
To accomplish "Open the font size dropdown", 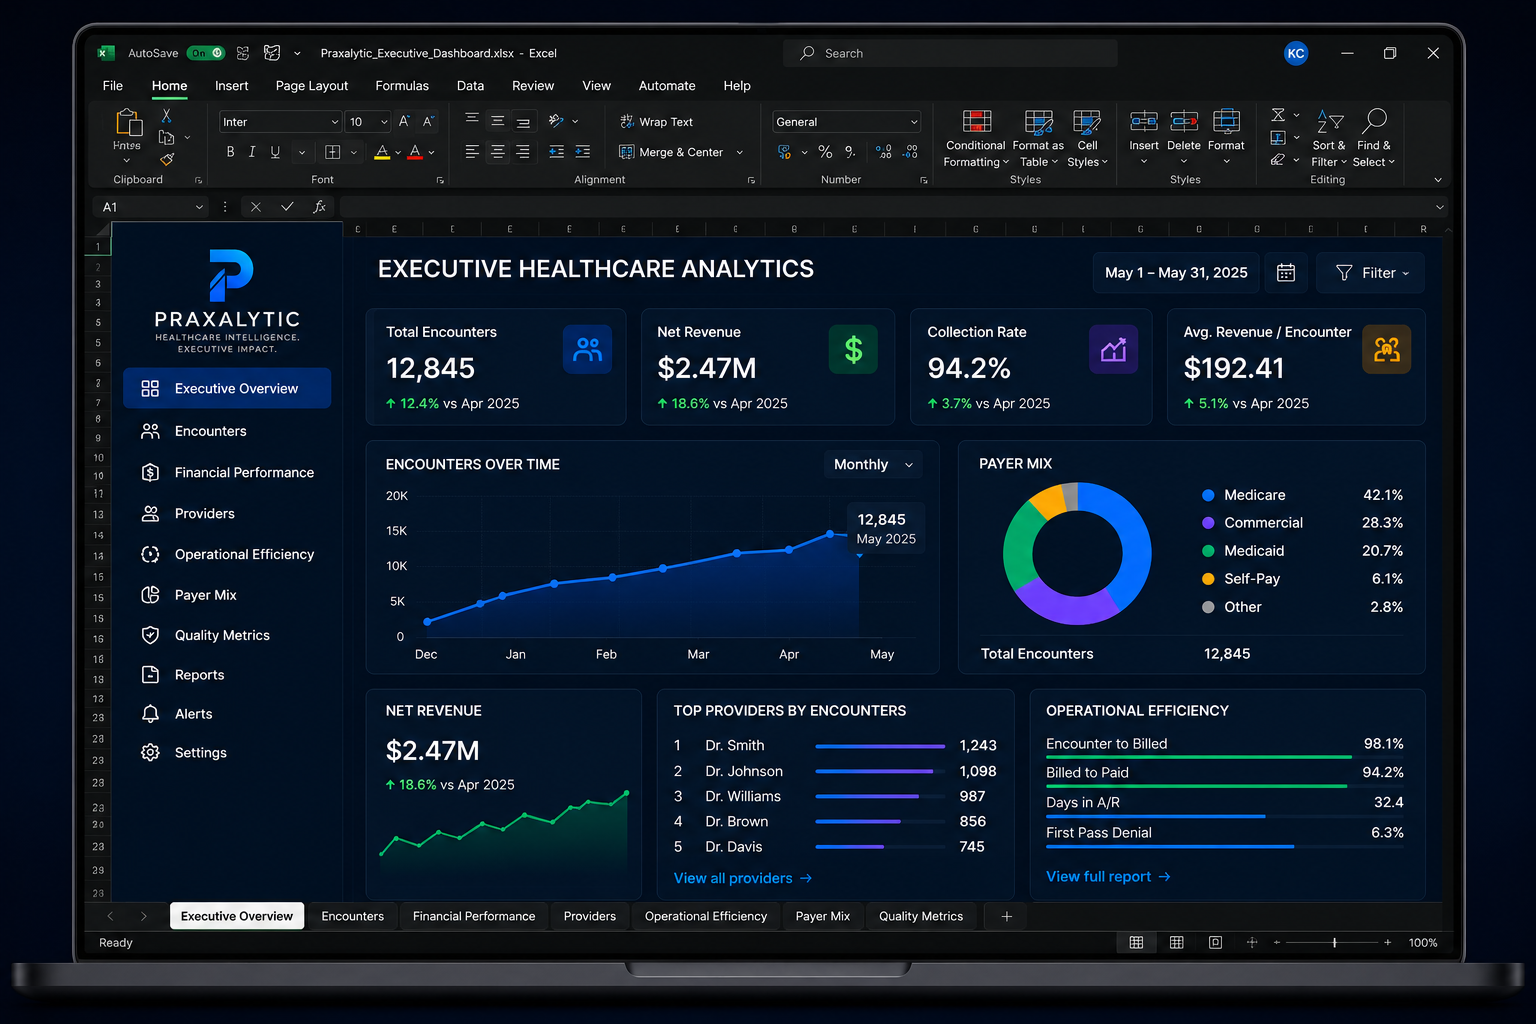I will tap(384, 122).
